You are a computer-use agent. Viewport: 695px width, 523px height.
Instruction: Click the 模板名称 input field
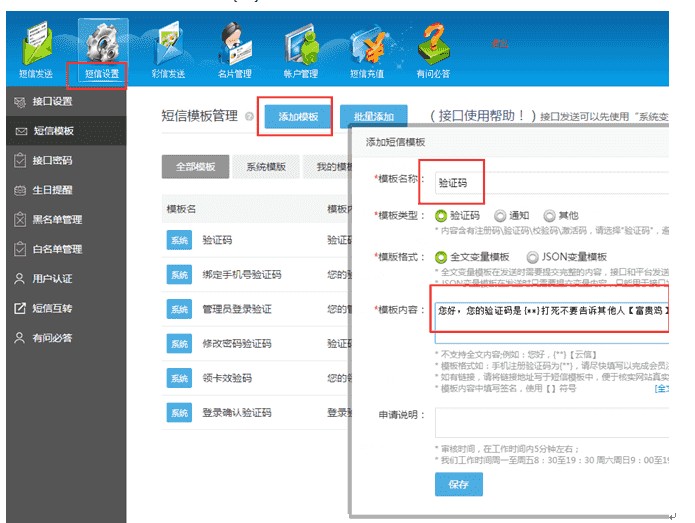tap(551, 183)
